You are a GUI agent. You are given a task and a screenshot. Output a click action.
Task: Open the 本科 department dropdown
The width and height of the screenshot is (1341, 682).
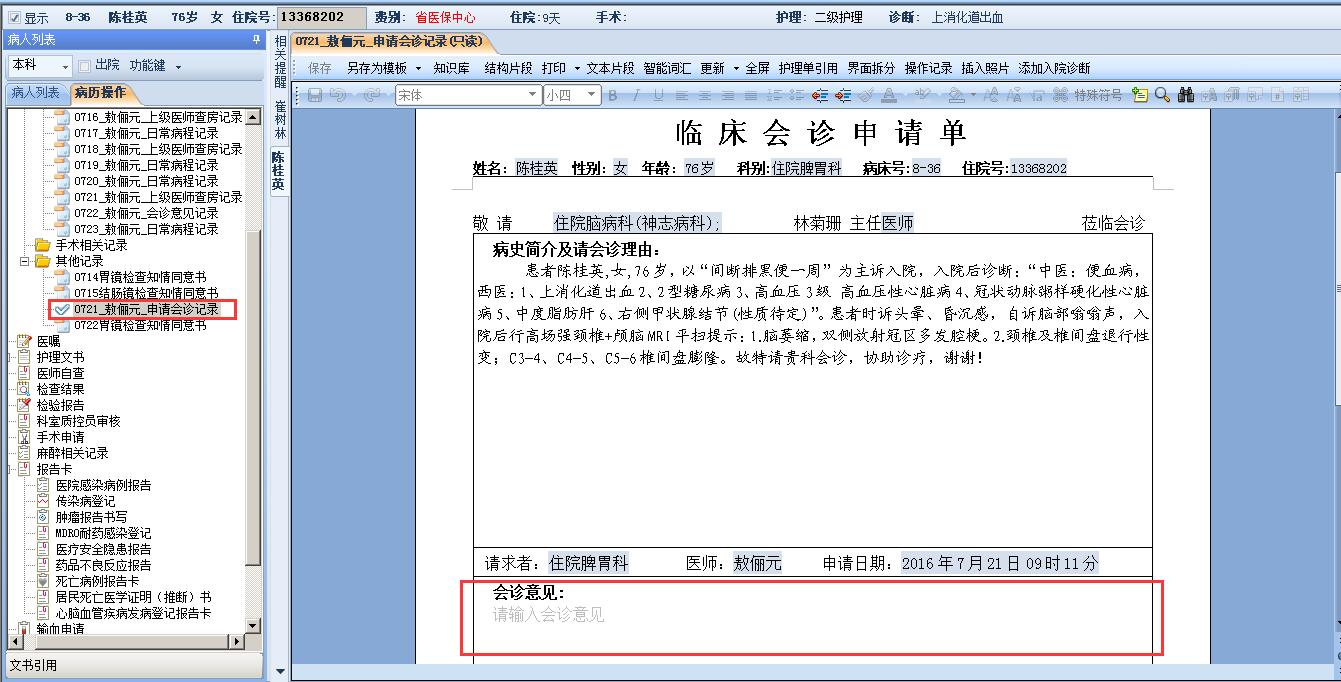pyautogui.click(x=65, y=66)
